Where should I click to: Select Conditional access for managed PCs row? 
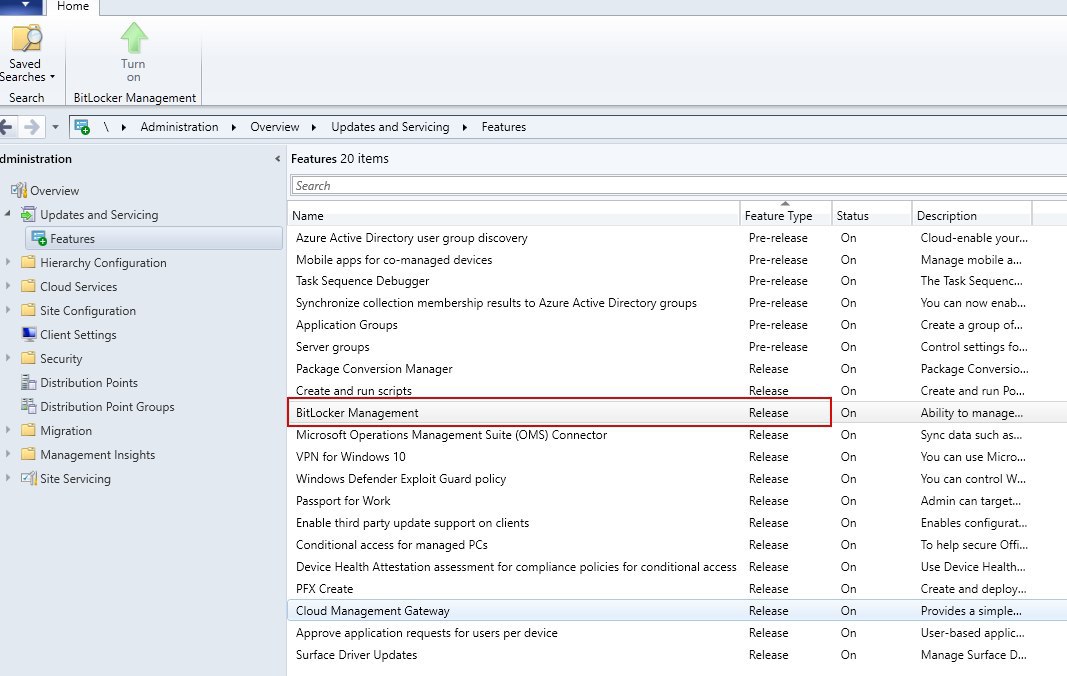tap(677, 545)
